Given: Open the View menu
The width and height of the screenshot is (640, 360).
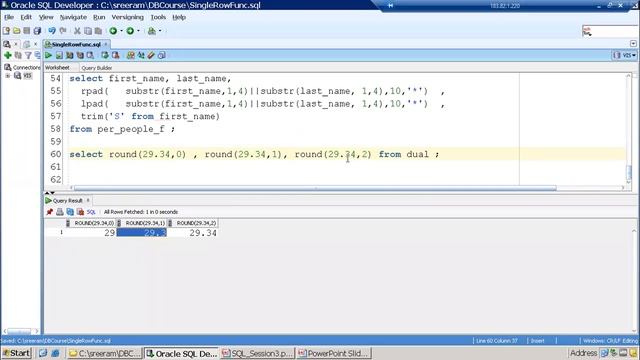Looking at the screenshot, I should [x=46, y=17].
